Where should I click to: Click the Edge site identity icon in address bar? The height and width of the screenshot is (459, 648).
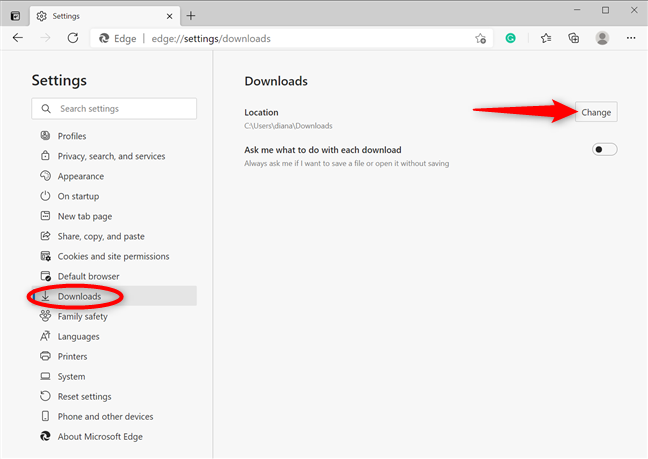(x=104, y=38)
